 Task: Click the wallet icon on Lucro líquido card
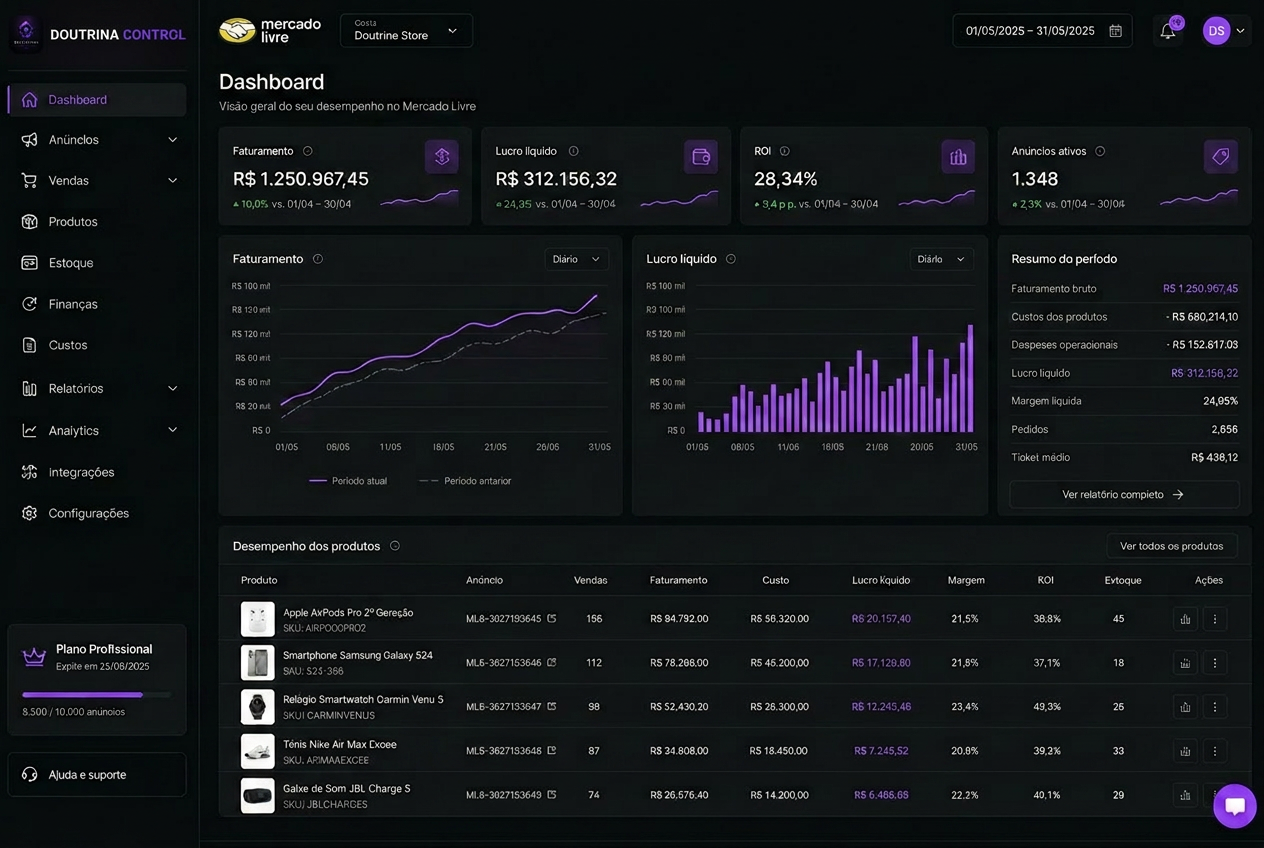pos(701,157)
